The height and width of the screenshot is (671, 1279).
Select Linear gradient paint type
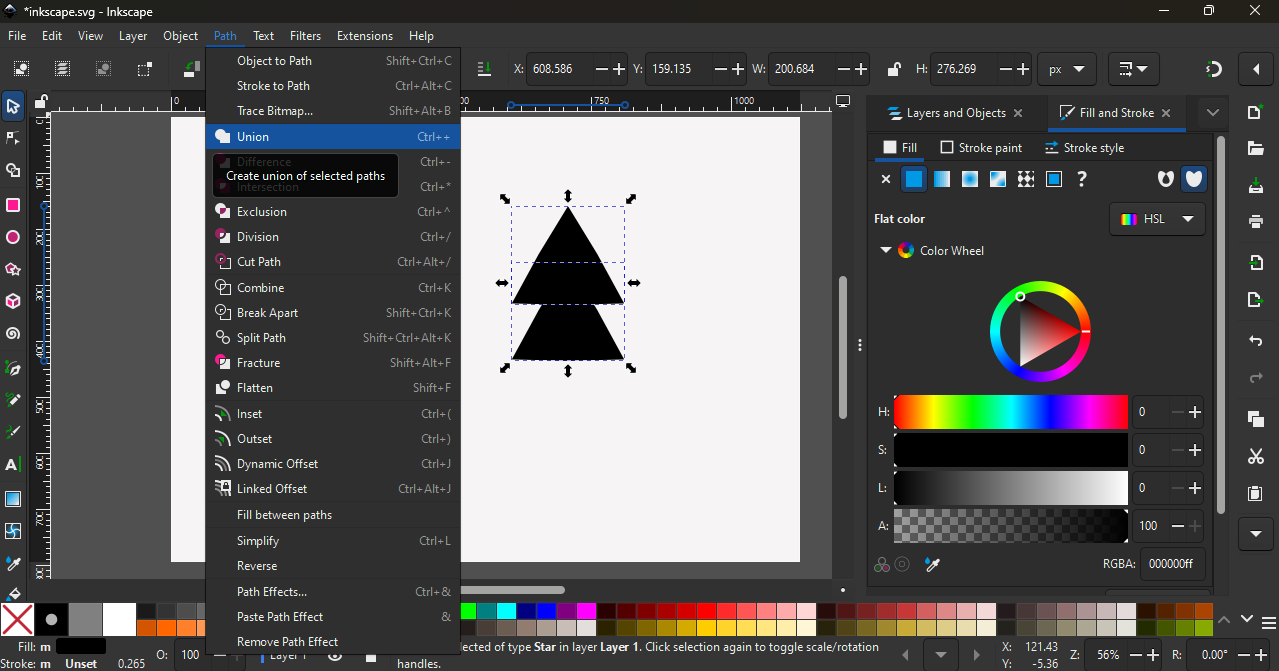click(942, 179)
